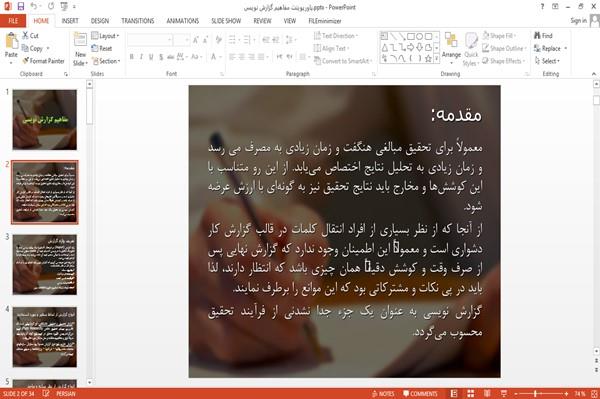
Task: Click the Clear Formatting icon
Action: pos(218,40)
